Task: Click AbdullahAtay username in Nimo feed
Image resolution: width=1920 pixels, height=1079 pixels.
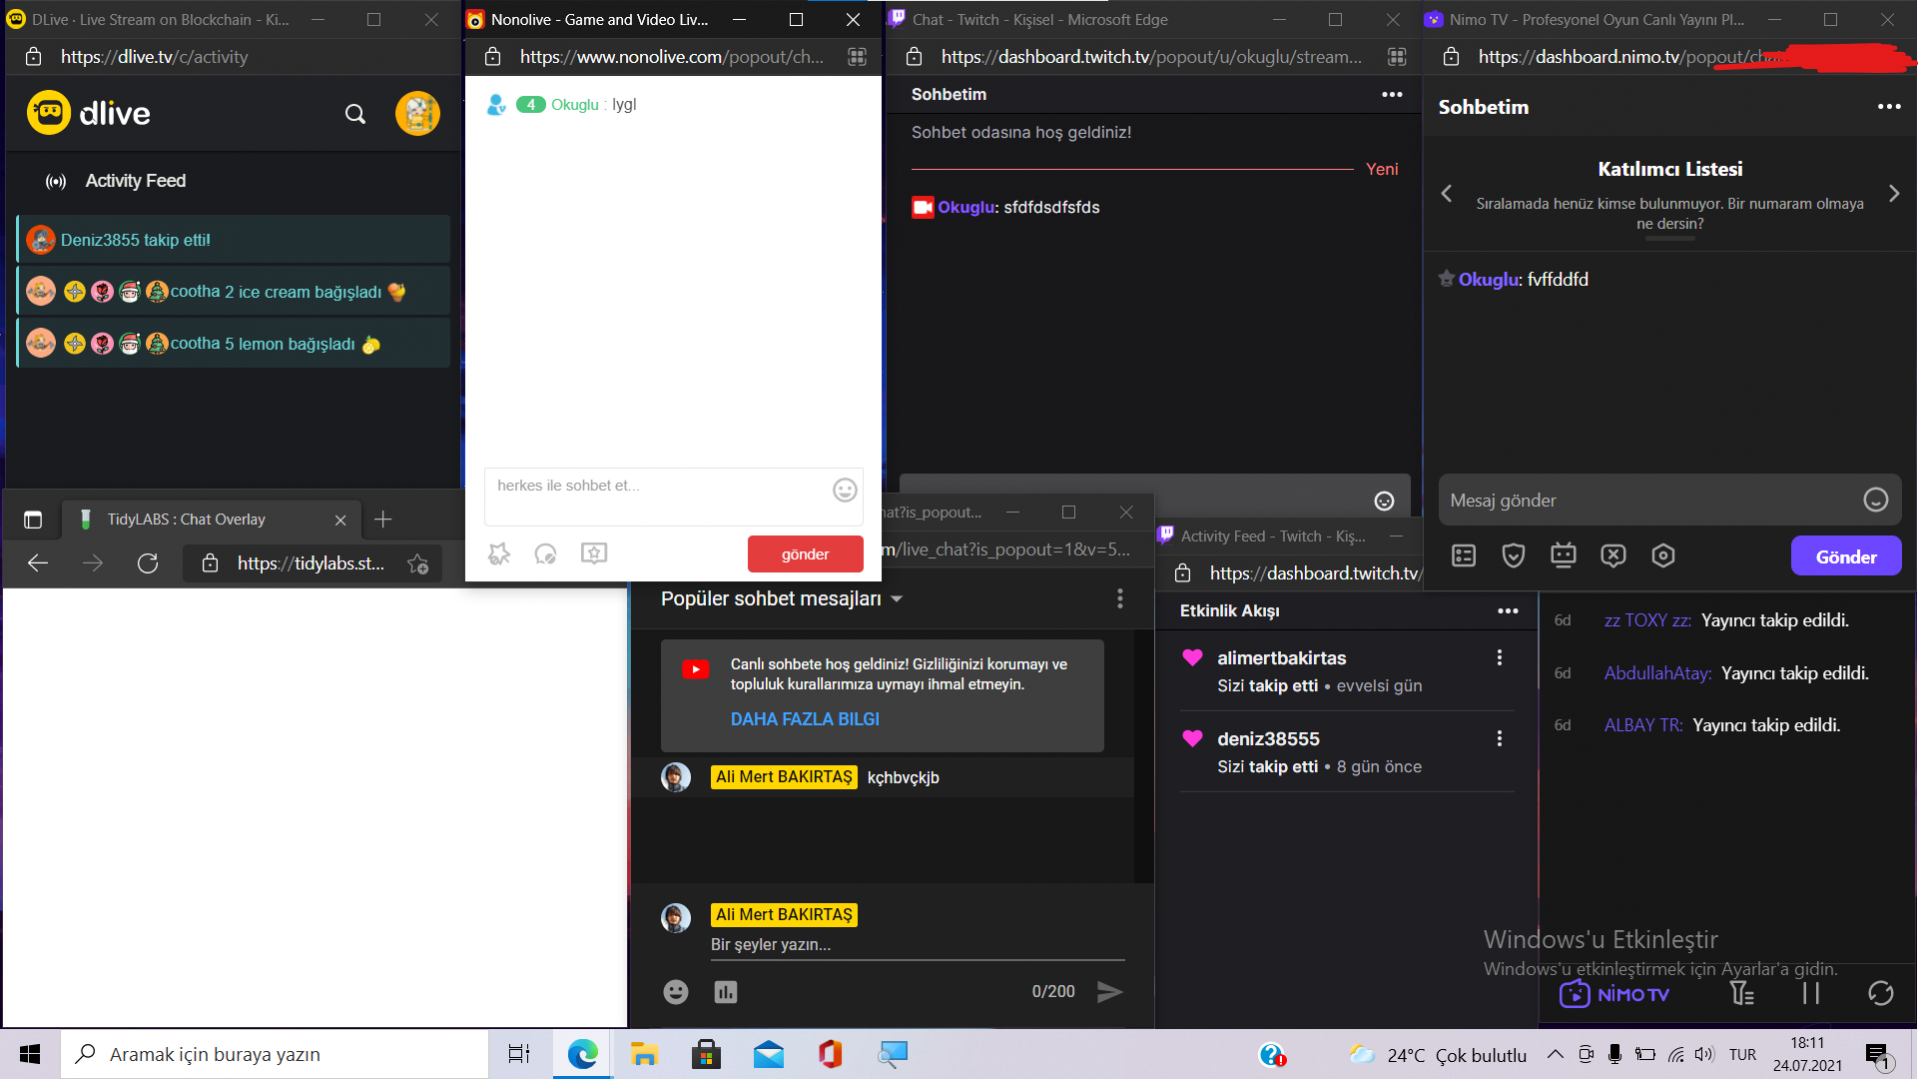Action: [x=1657, y=673]
